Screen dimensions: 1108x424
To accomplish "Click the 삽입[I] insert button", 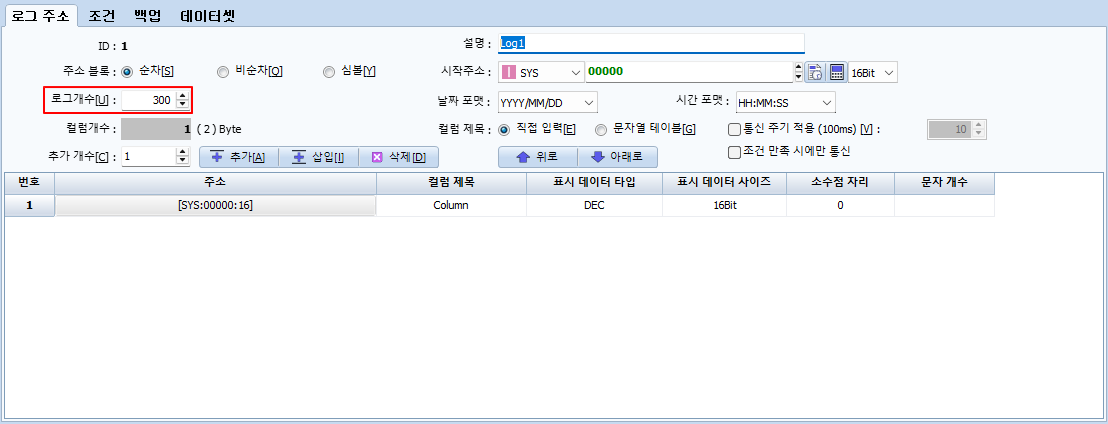I will pyautogui.click(x=319, y=157).
